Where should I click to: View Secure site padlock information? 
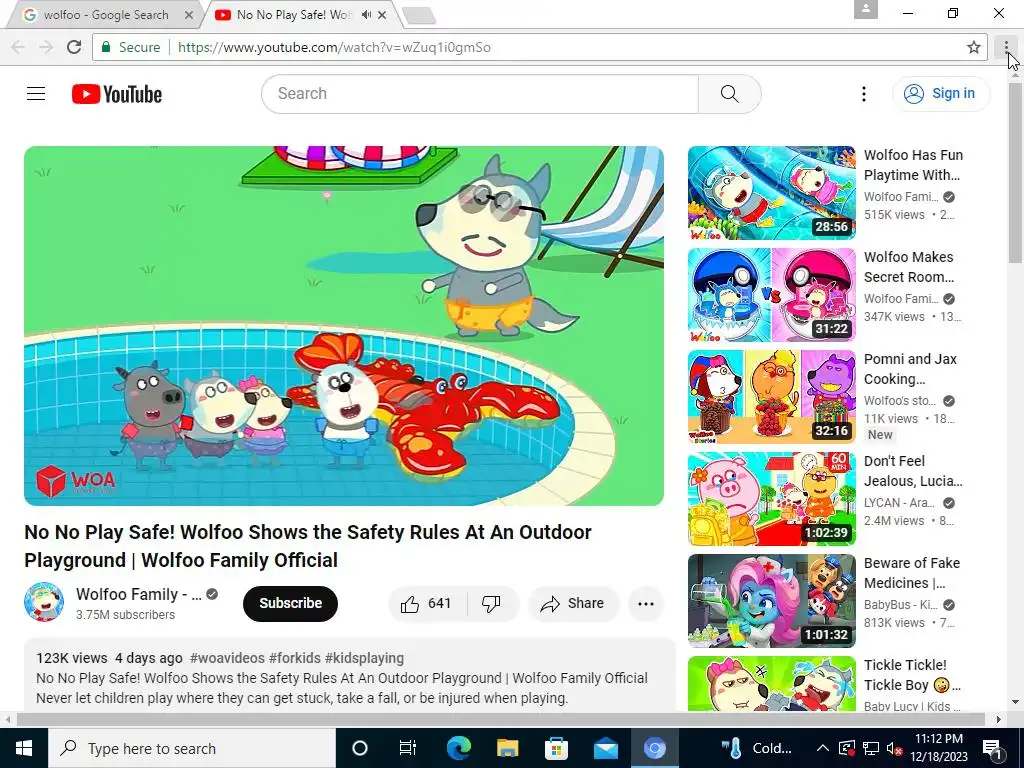click(131, 47)
